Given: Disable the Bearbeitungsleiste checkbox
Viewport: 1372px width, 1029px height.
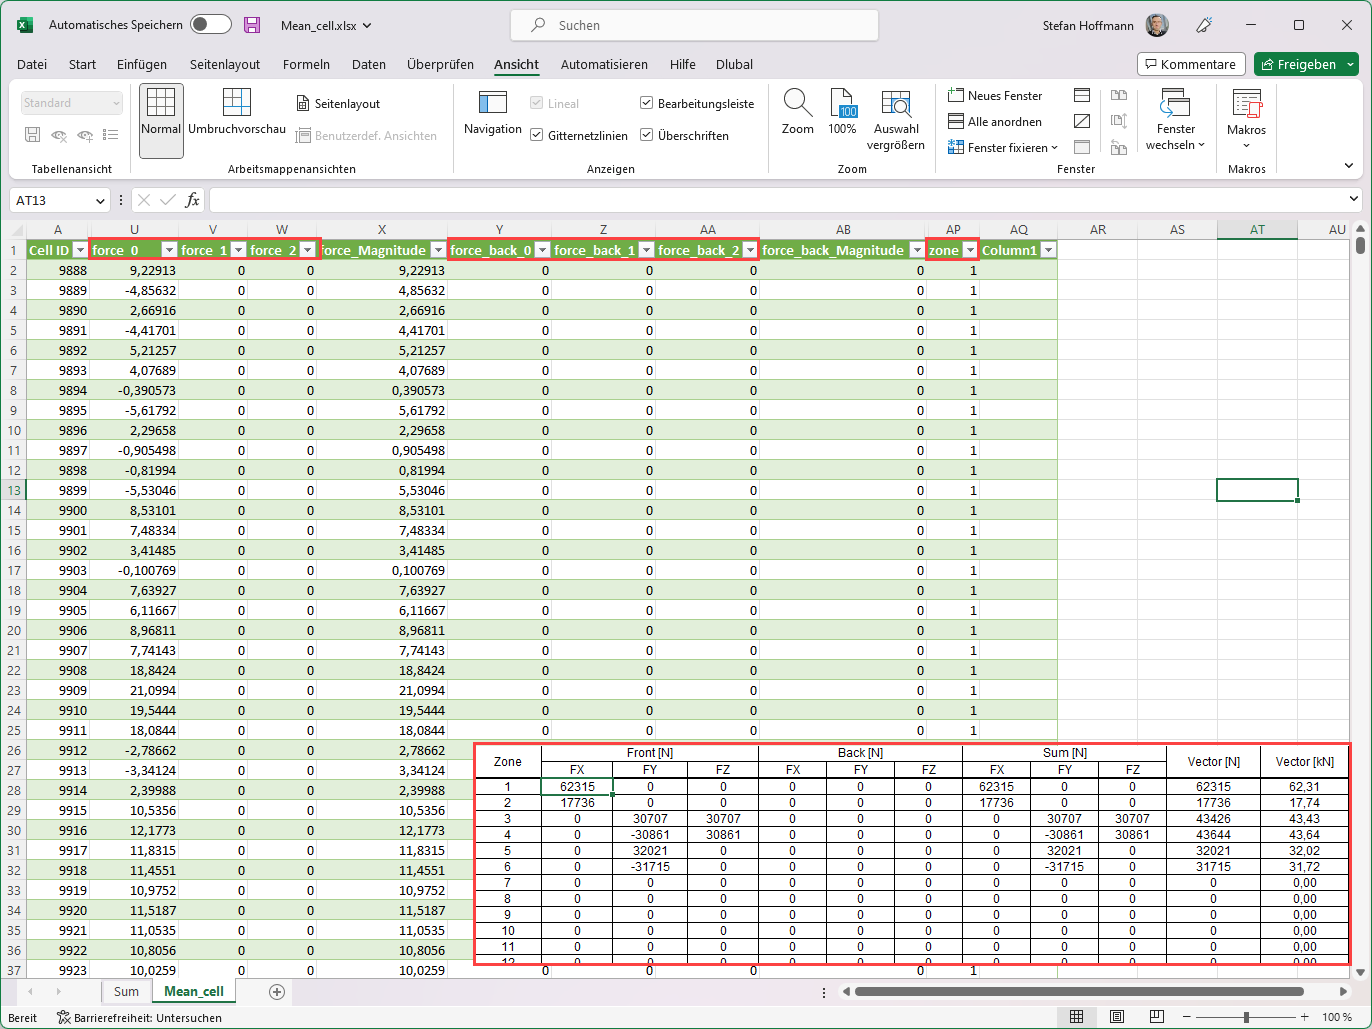Looking at the screenshot, I should coord(645,103).
